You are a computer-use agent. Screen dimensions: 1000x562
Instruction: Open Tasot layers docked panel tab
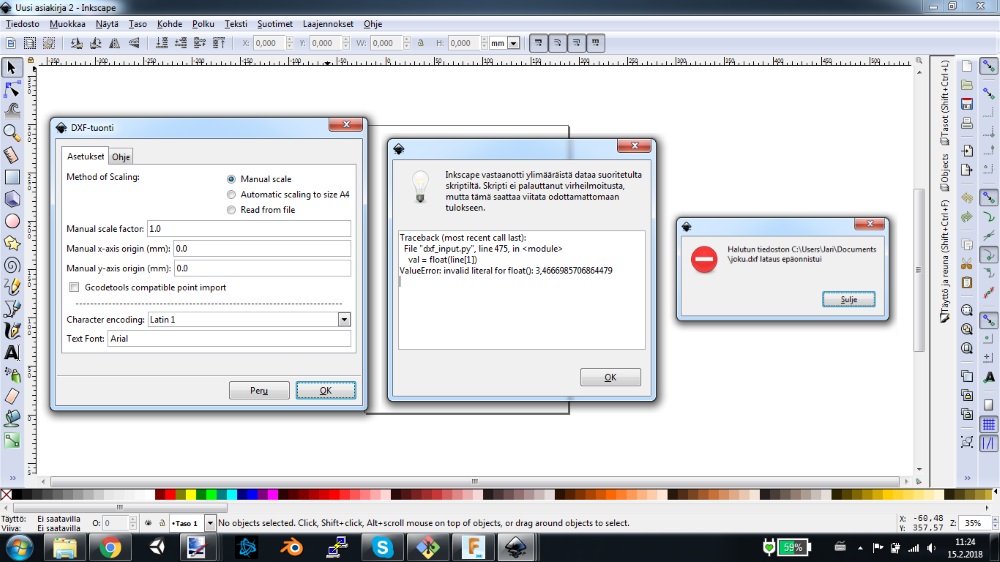tap(945, 103)
